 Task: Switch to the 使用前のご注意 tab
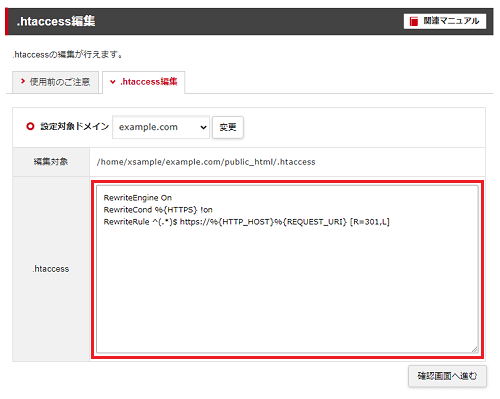[55, 82]
